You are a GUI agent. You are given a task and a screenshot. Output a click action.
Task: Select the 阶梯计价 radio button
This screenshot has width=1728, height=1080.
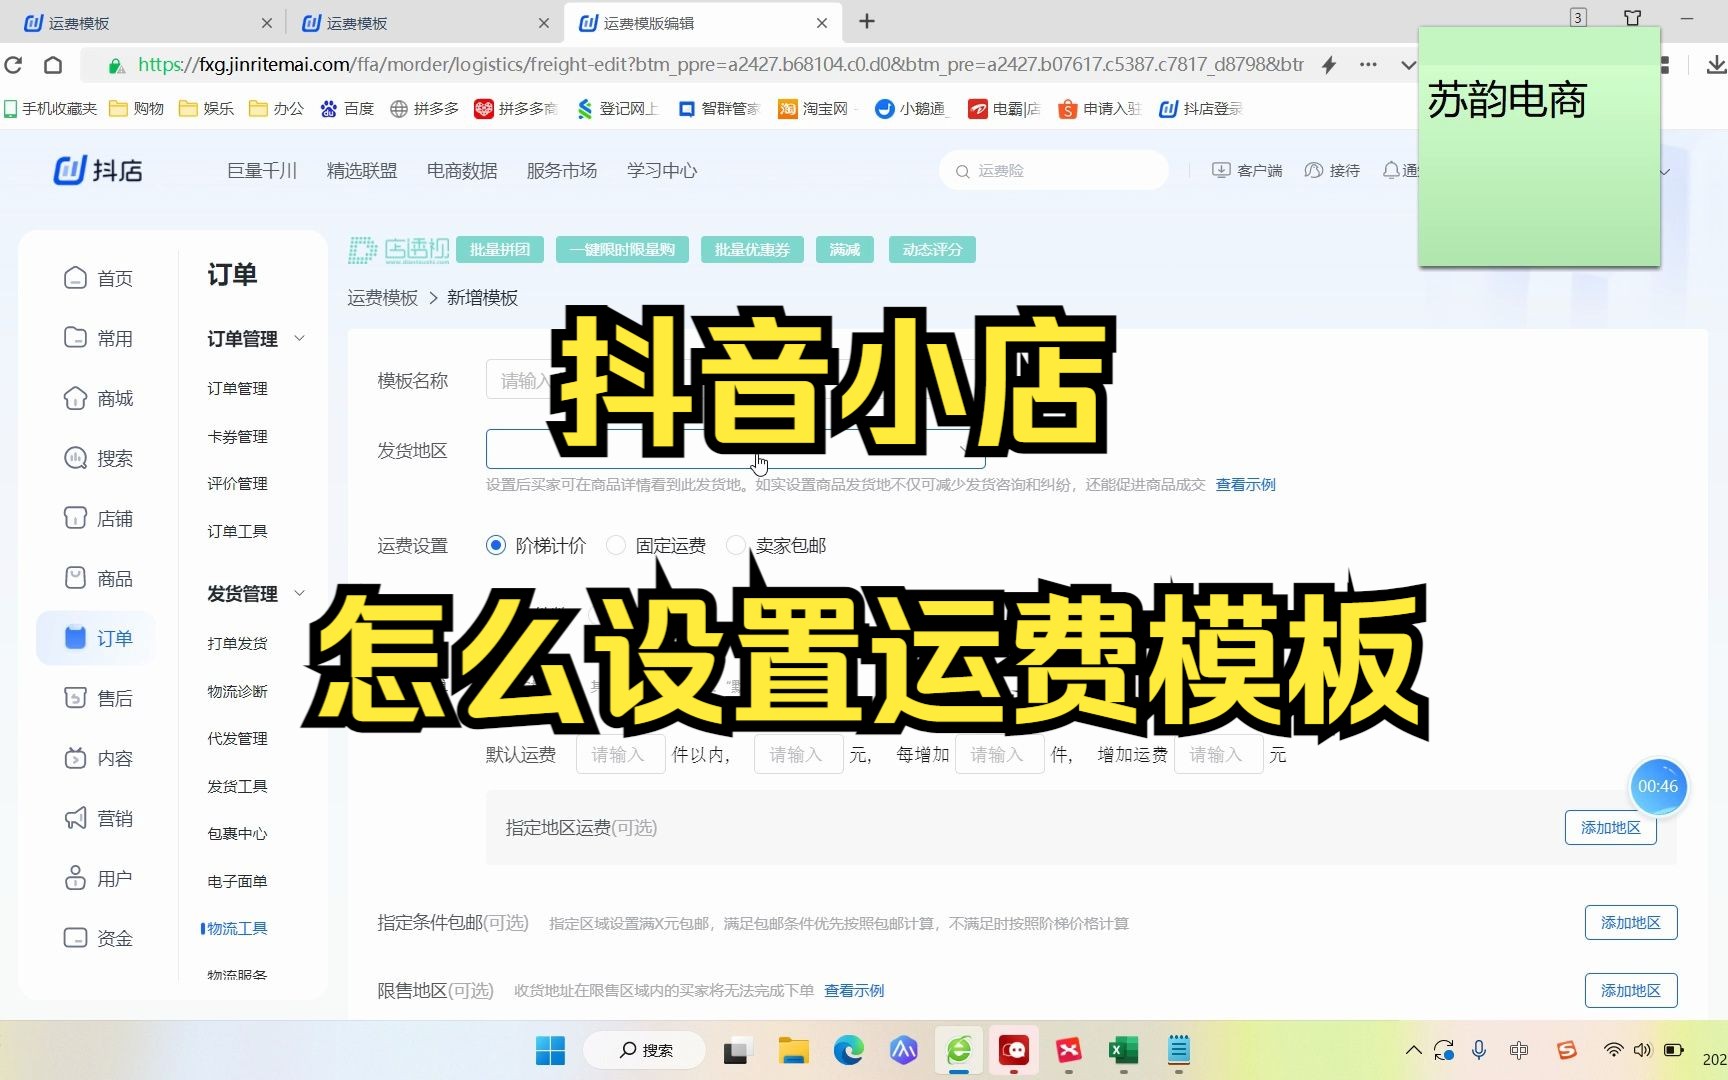tap(496, 545)
